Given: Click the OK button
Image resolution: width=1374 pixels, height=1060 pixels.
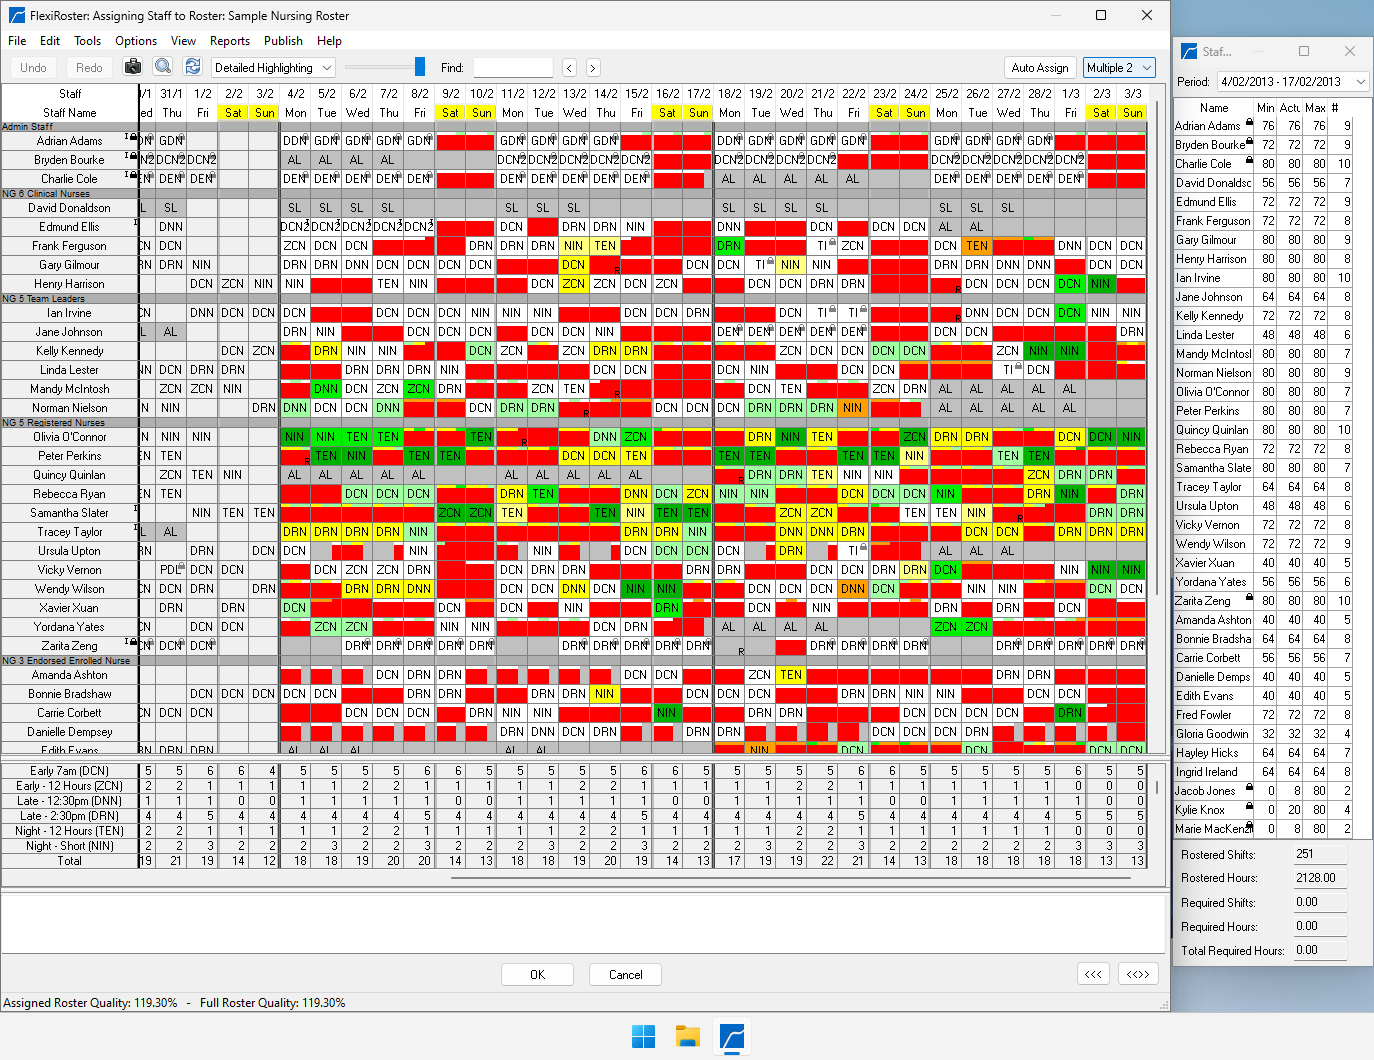Looking at the screenshot, I should (537, 975).
